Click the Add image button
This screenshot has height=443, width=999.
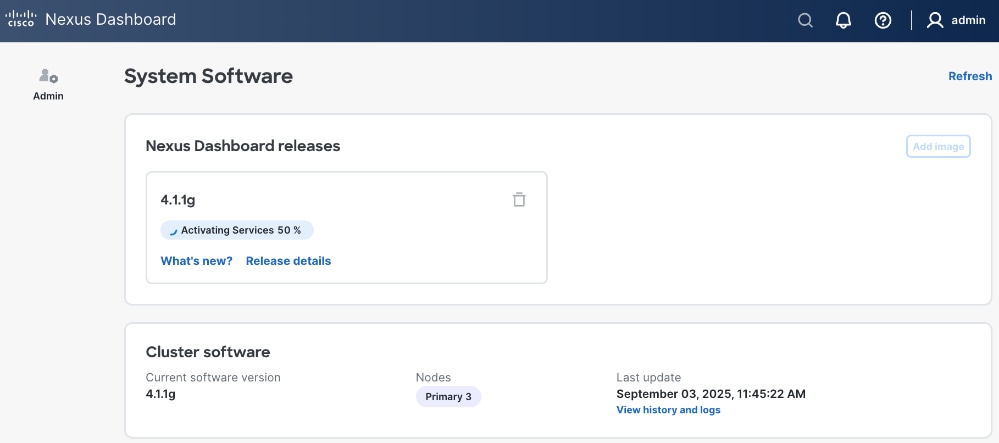coord(938,146)
